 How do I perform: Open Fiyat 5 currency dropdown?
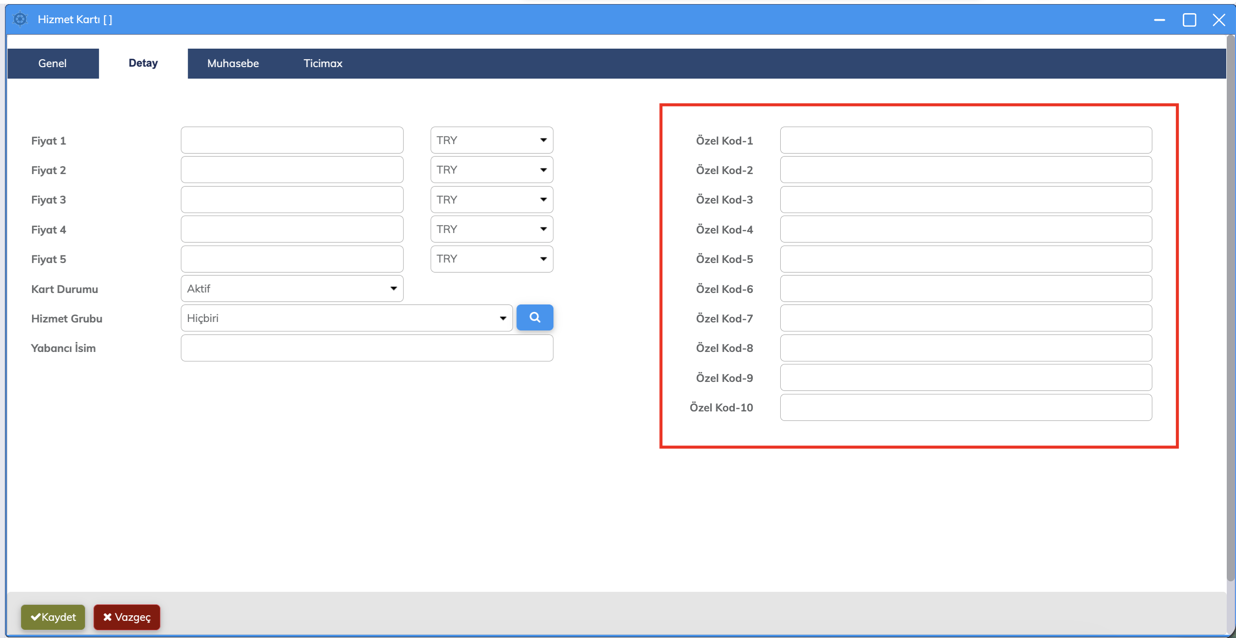(x=491, y=259)
